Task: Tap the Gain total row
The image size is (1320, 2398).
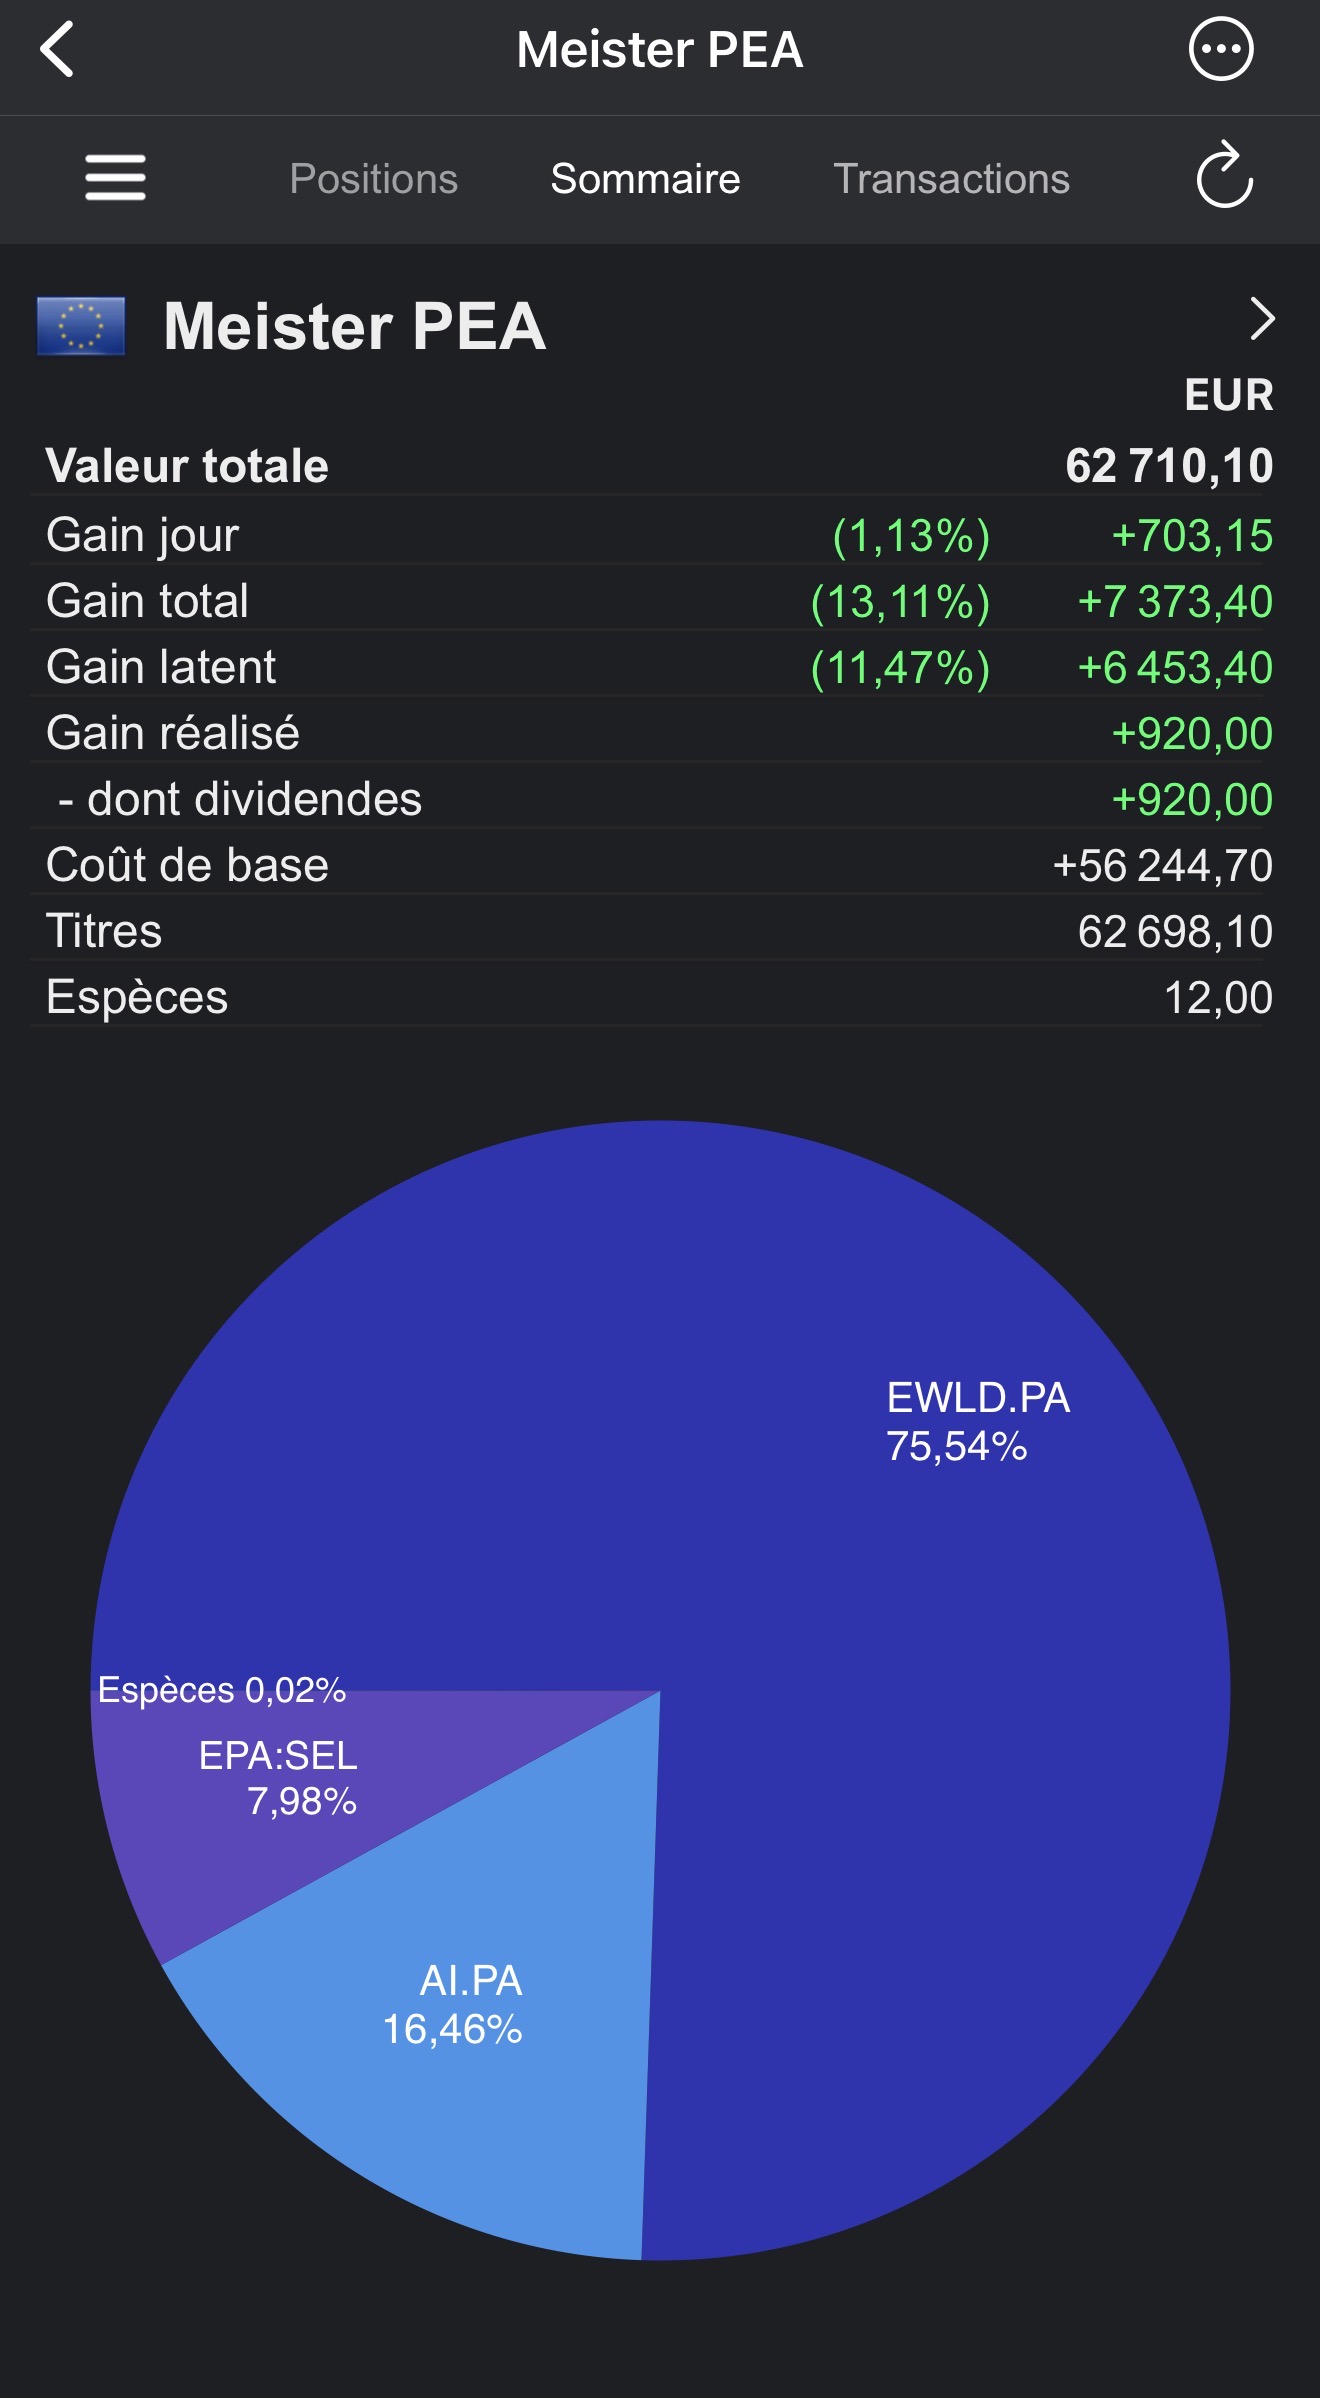Action: (x=659, y=601)
